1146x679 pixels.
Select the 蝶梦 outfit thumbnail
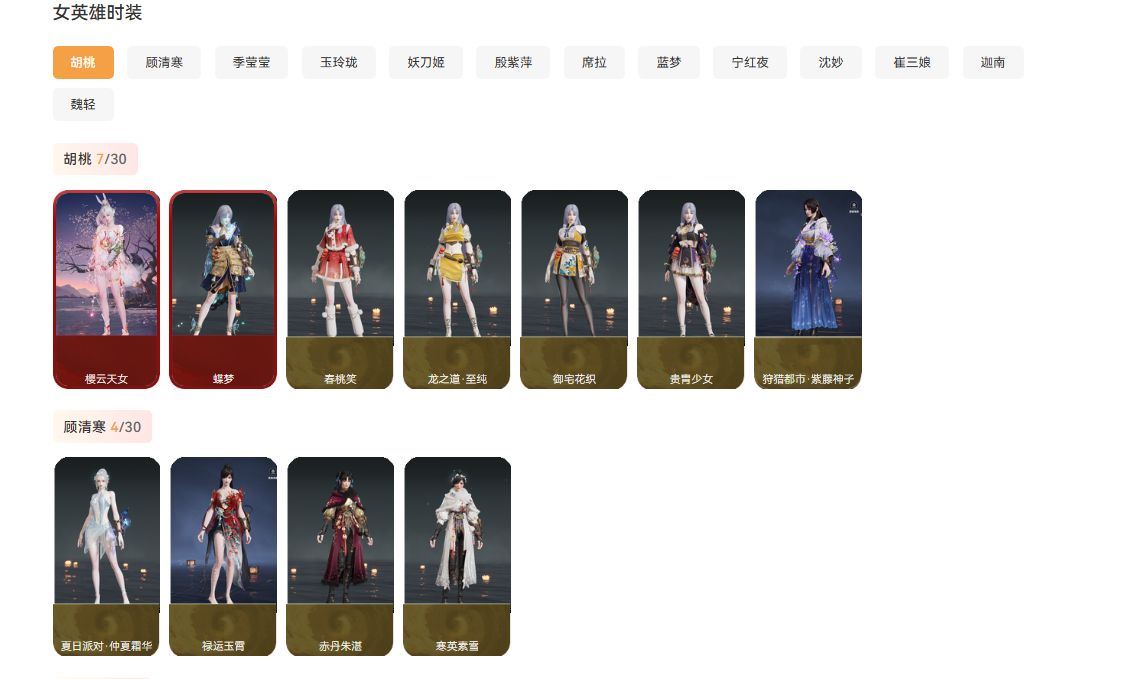[x=224, y=289]
